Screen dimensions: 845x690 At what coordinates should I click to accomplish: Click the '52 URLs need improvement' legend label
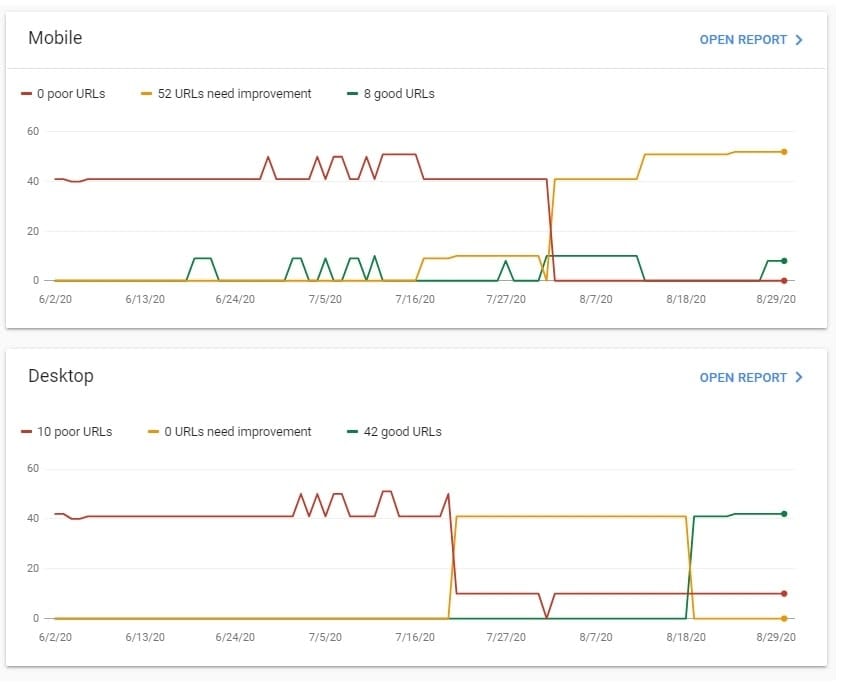point(234,94)
